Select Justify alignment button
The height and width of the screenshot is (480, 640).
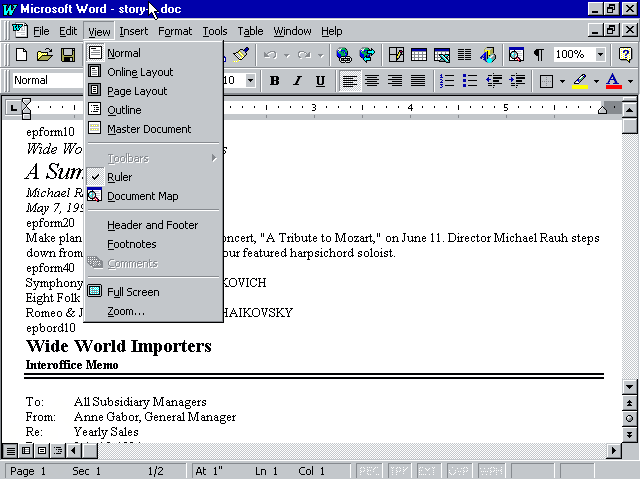(x=418, y=80)
